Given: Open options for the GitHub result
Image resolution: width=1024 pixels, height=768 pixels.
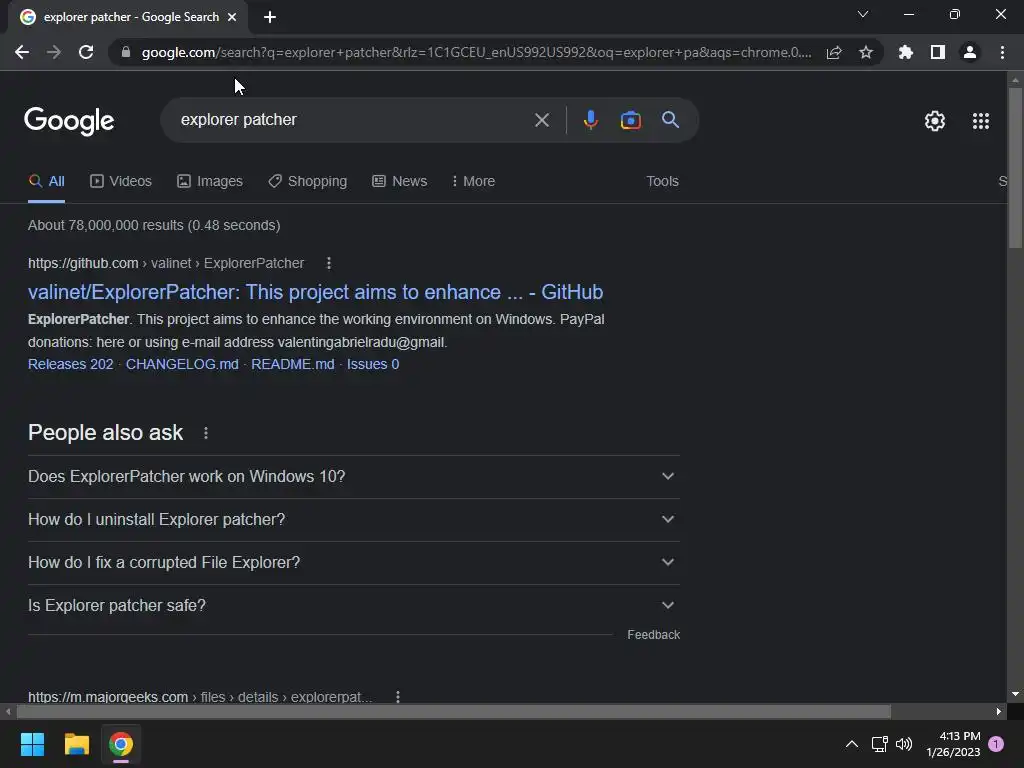Looking at the screenshot, I should click(328, 263).
